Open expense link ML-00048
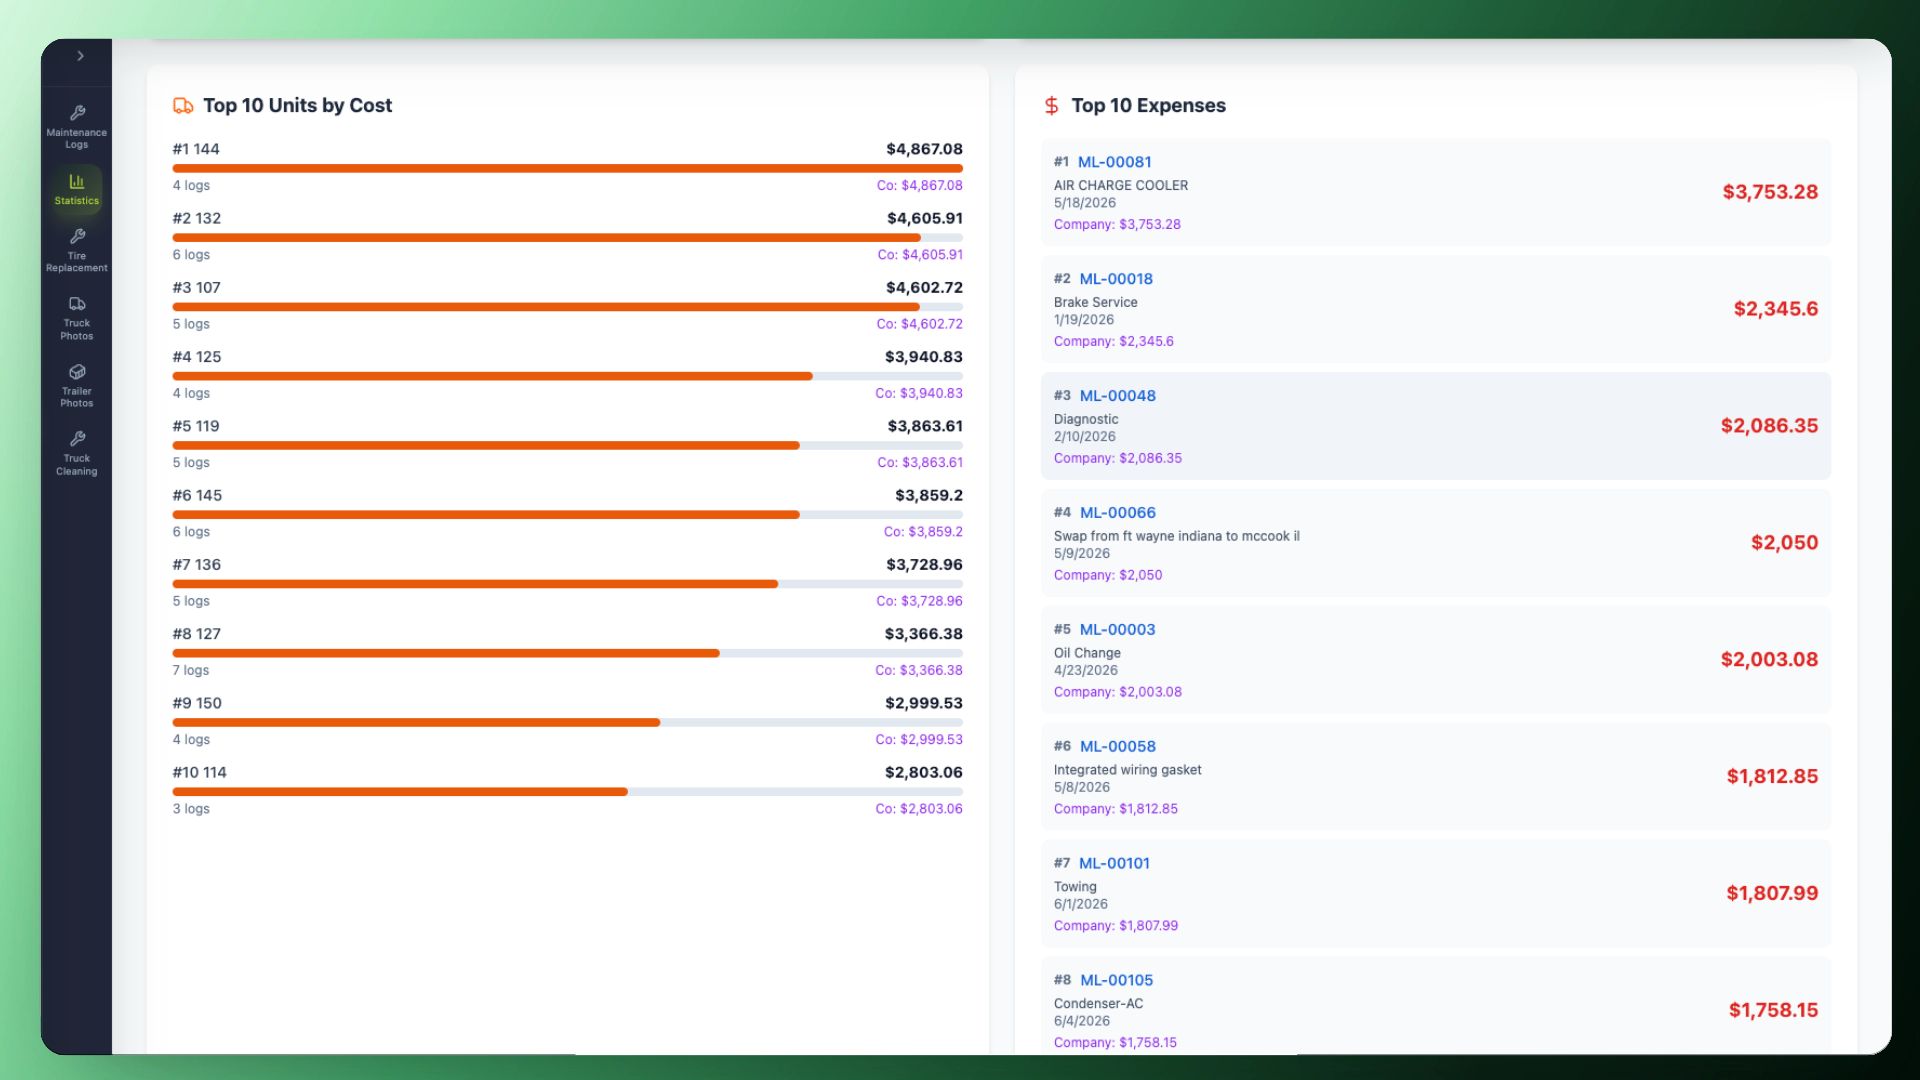 coord(1117,396)
